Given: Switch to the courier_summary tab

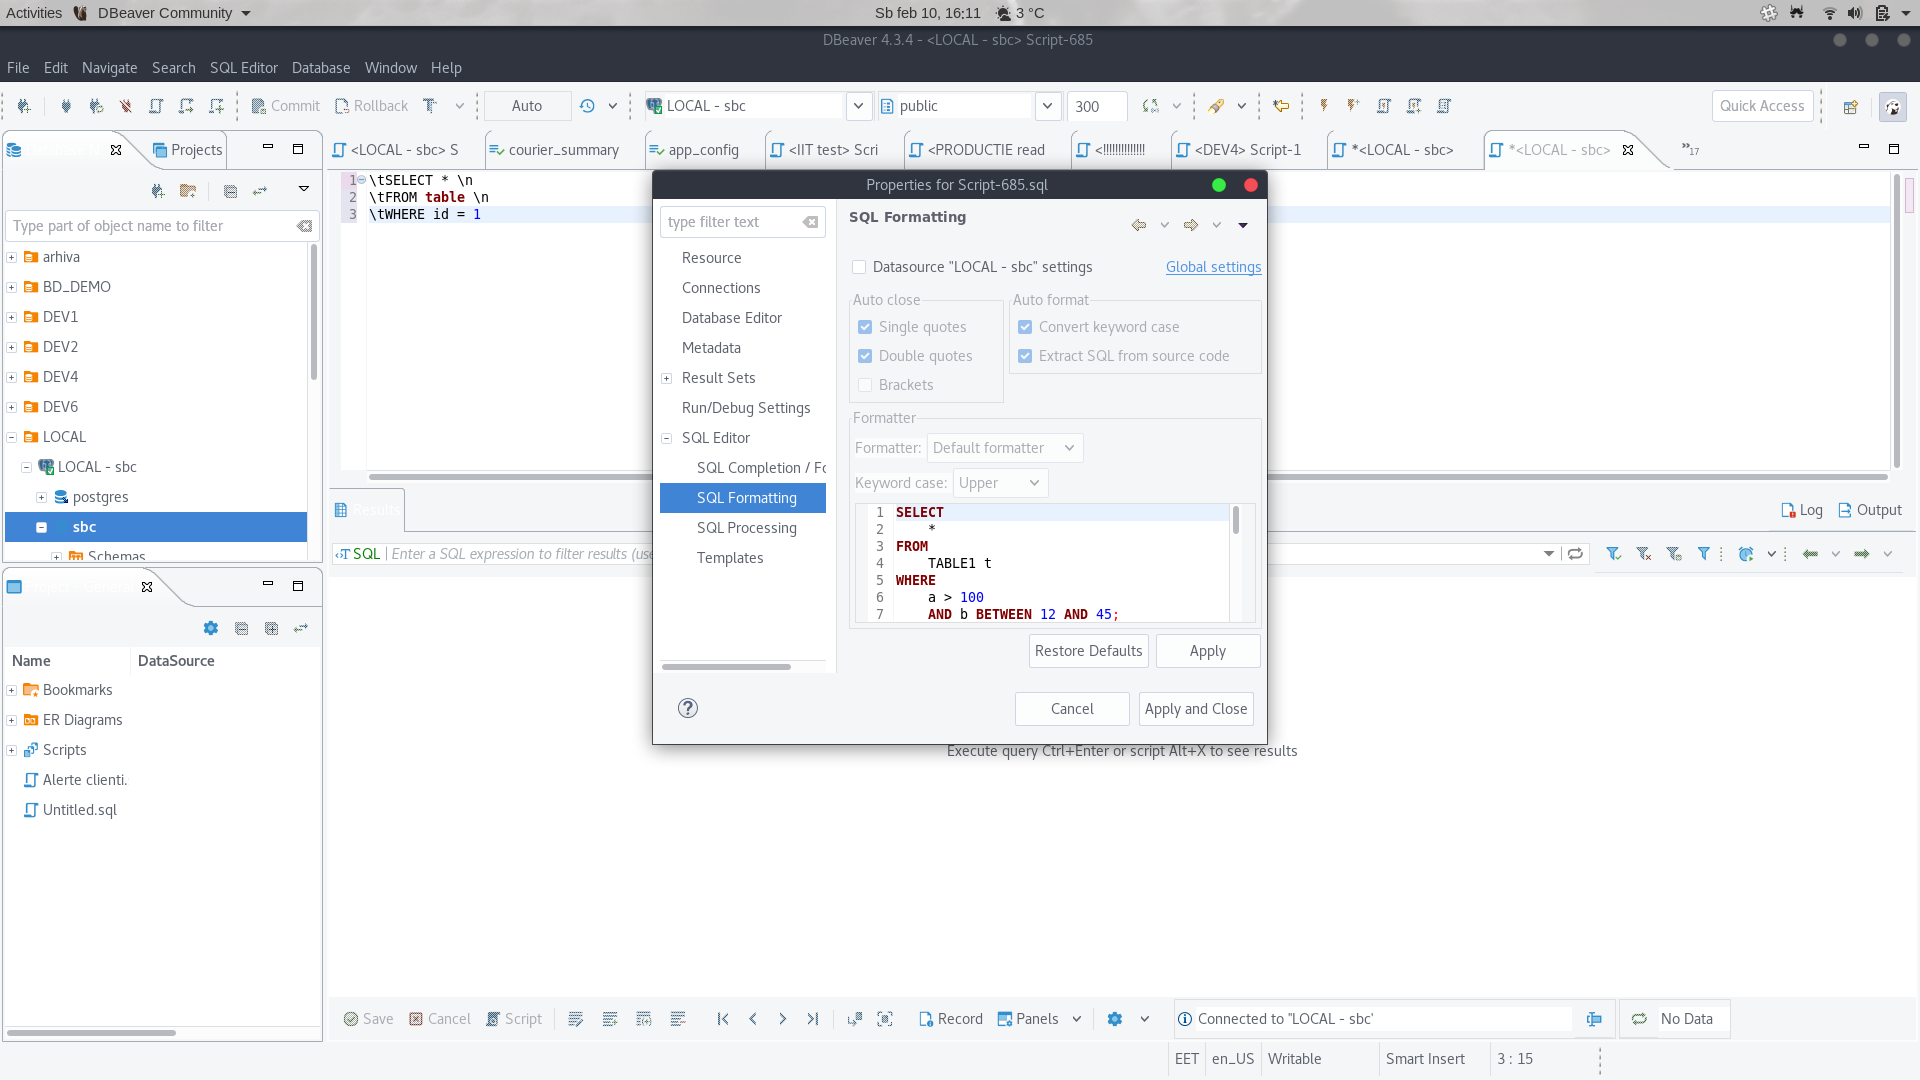Looking at the screenshot, I should click(563, 150).
